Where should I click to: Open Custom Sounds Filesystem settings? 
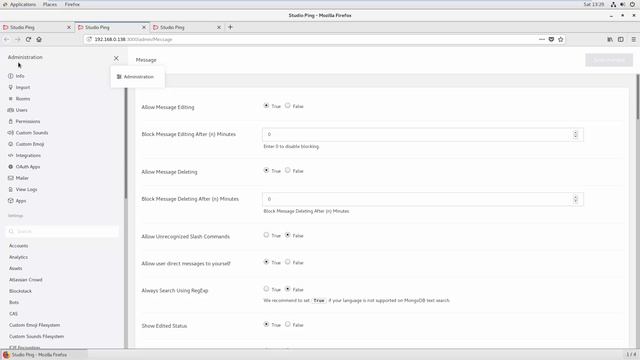tap(36, 336)
